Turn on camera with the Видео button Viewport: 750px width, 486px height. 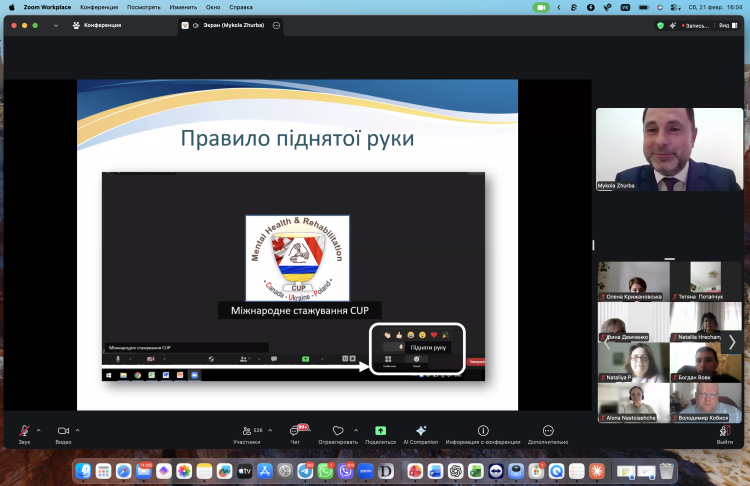coord(63,429)
